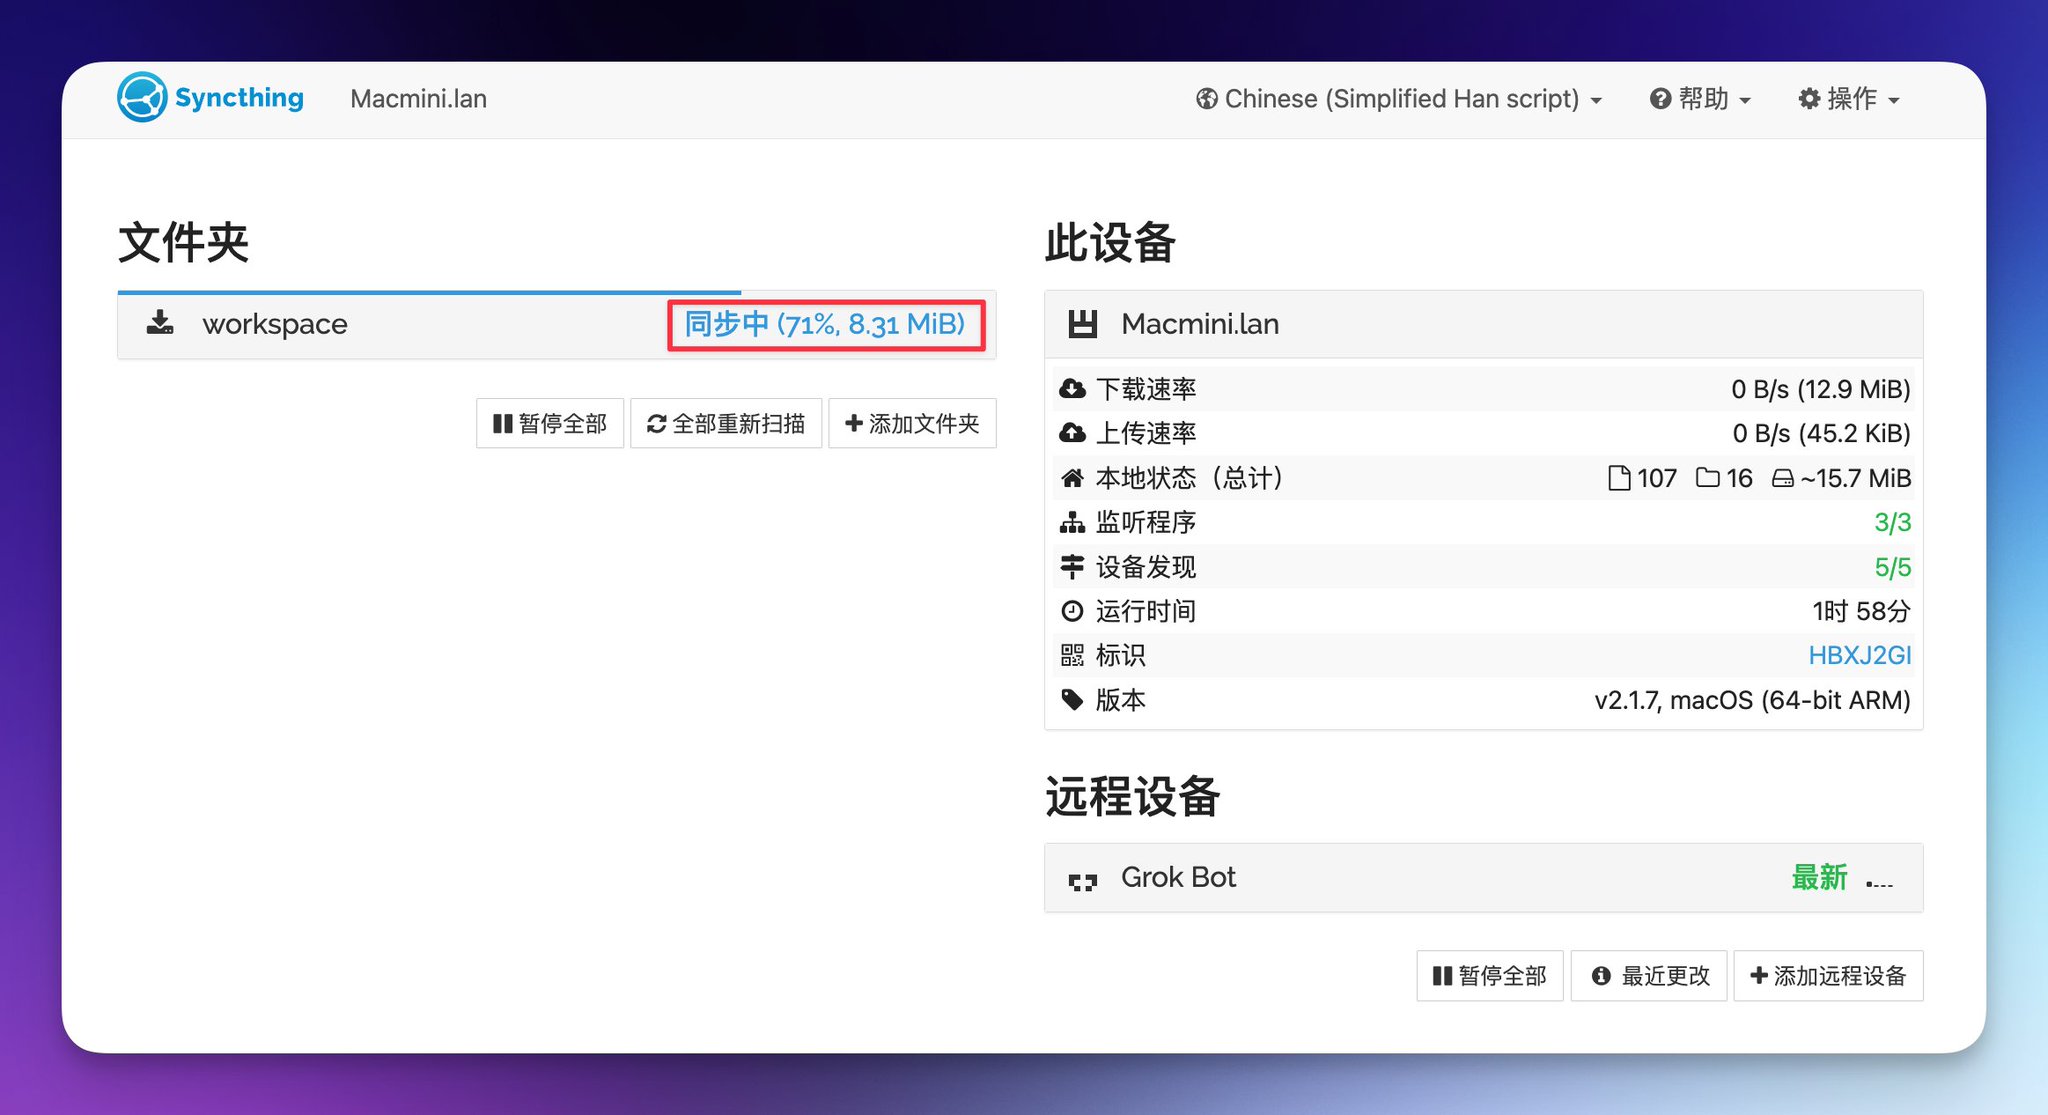Click the Macmini.lan name in navbar

418,98
